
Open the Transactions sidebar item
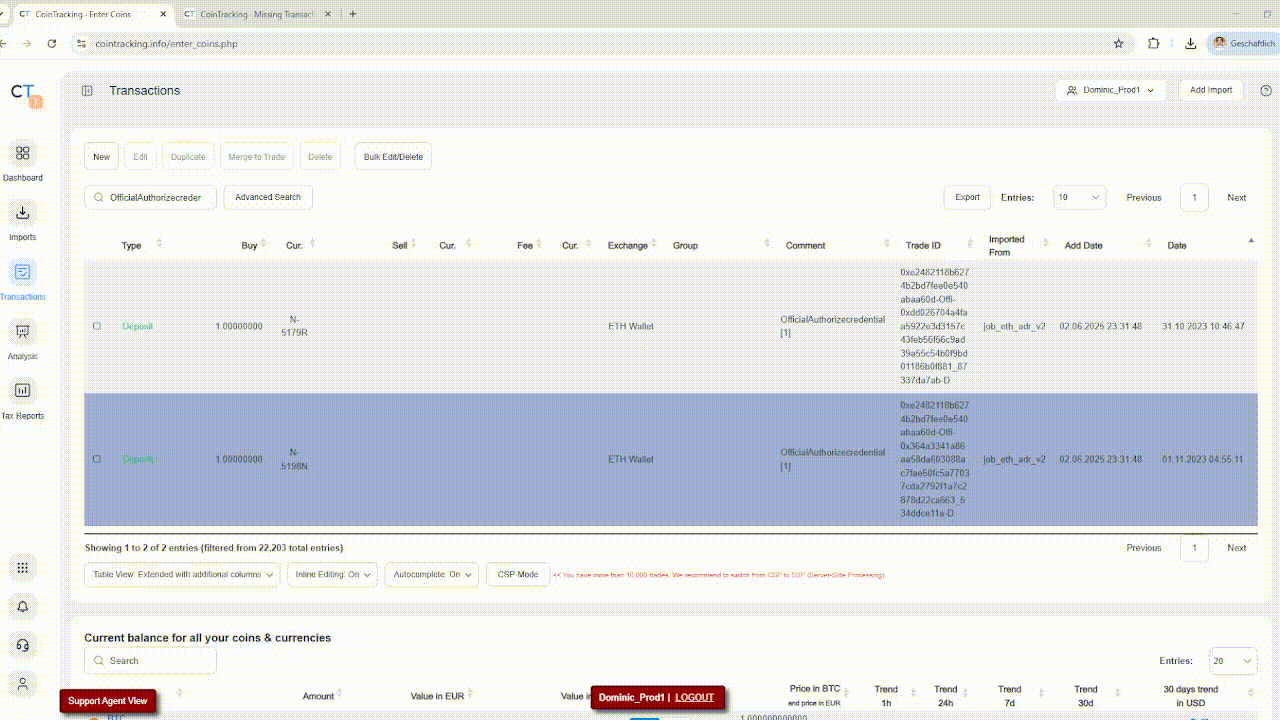click(x=23, y=281)
